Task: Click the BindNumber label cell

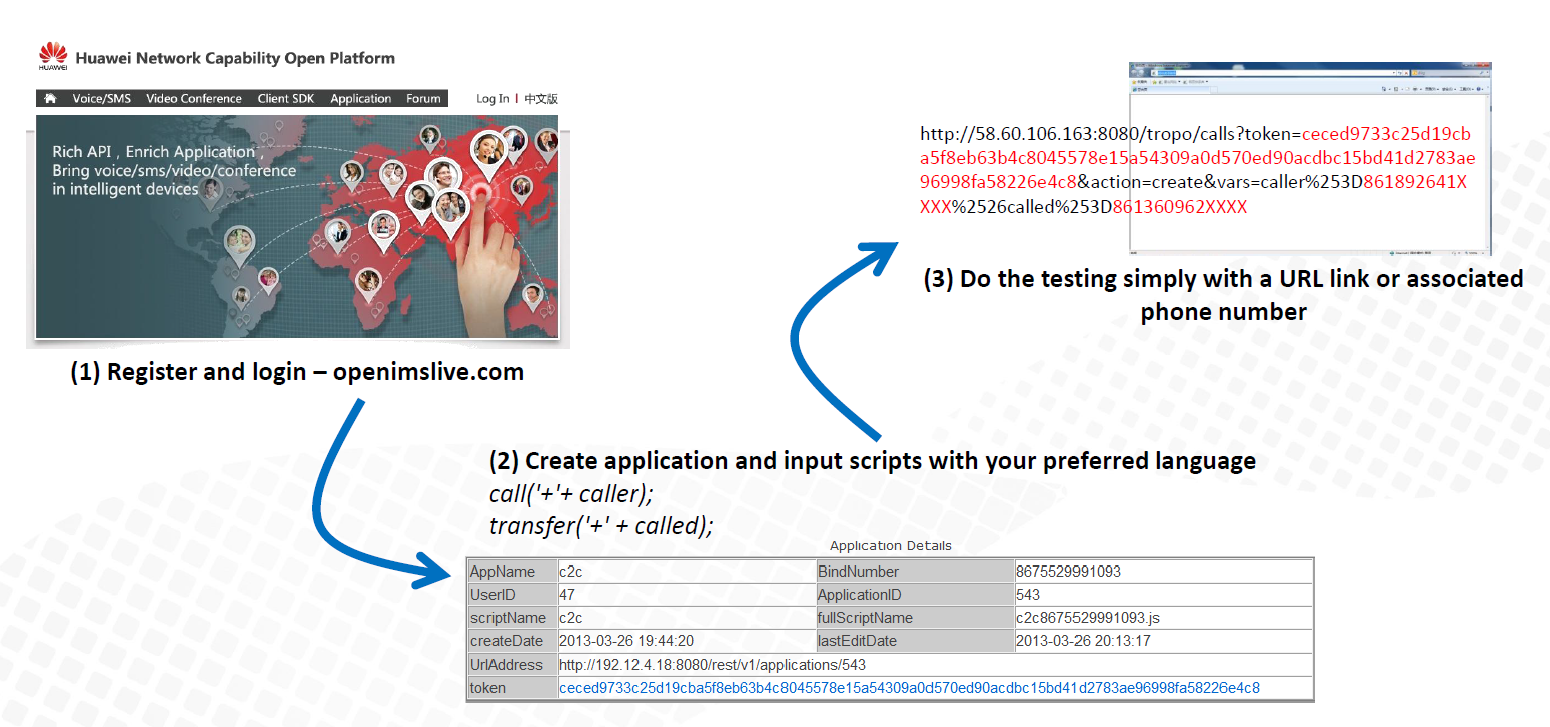Action: (x=914, y=572)
